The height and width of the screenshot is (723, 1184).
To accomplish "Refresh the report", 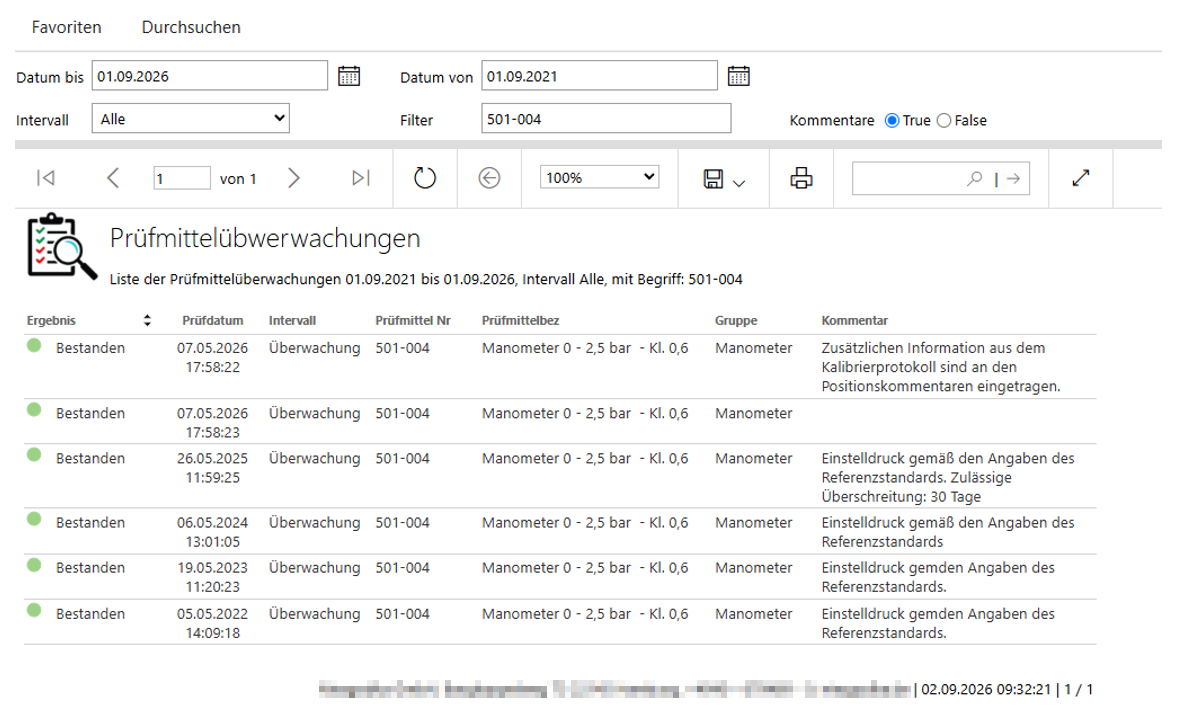I will tap(425, 178).
